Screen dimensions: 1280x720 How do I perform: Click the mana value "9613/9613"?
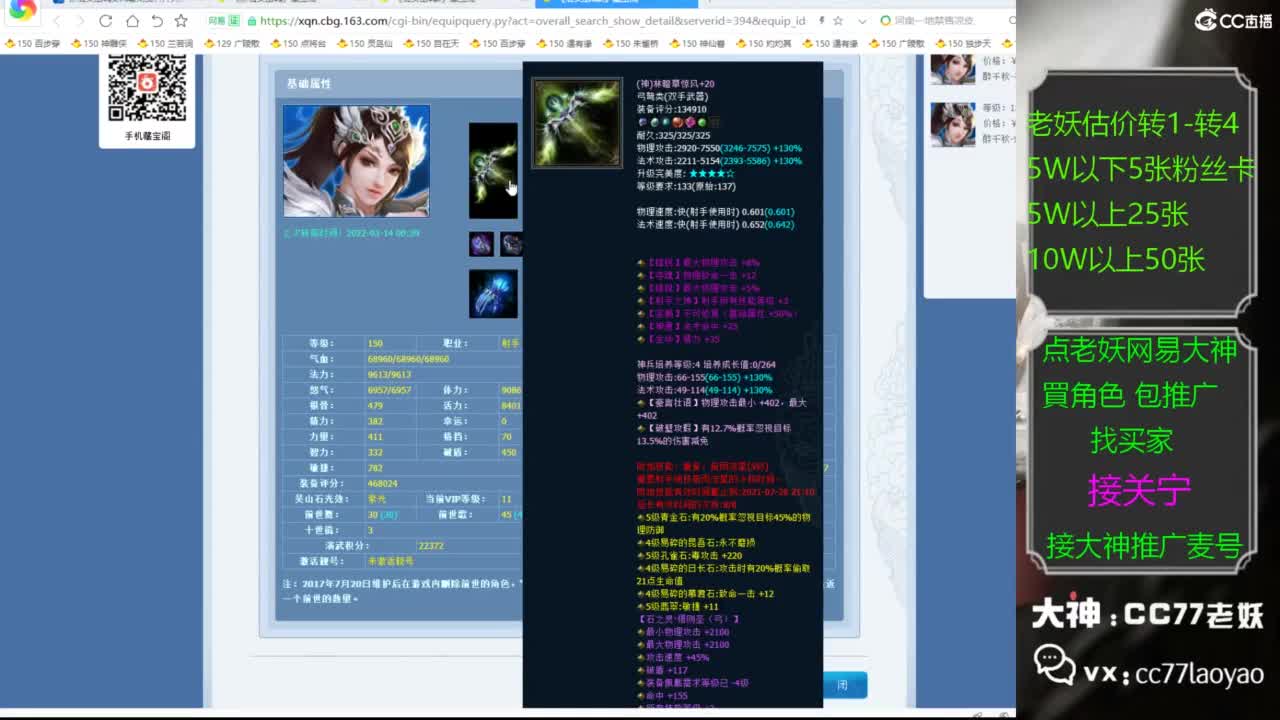[389, 375]
